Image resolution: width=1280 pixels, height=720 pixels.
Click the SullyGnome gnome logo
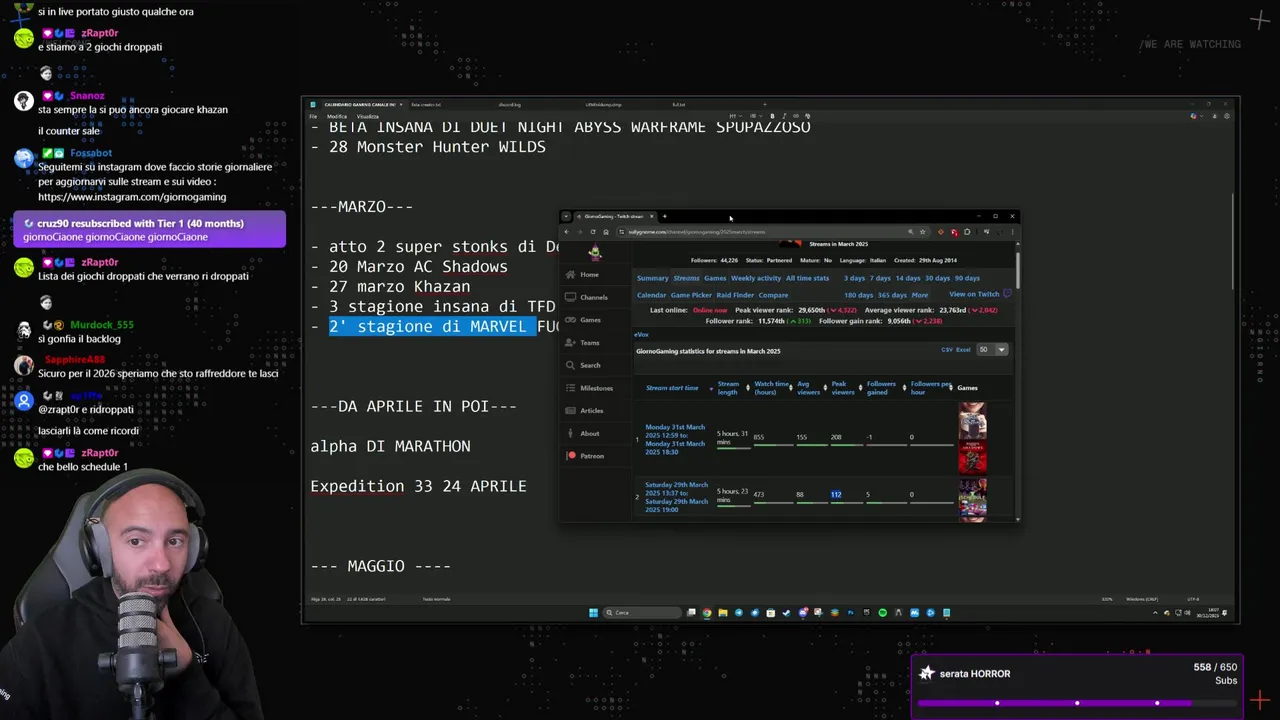595,252
